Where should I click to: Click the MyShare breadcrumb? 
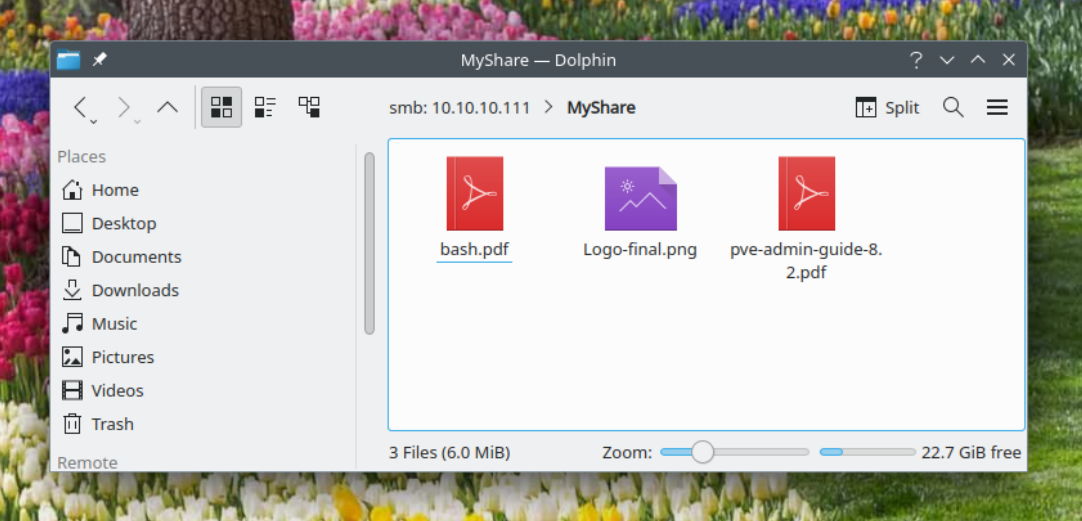pos(601,108)
